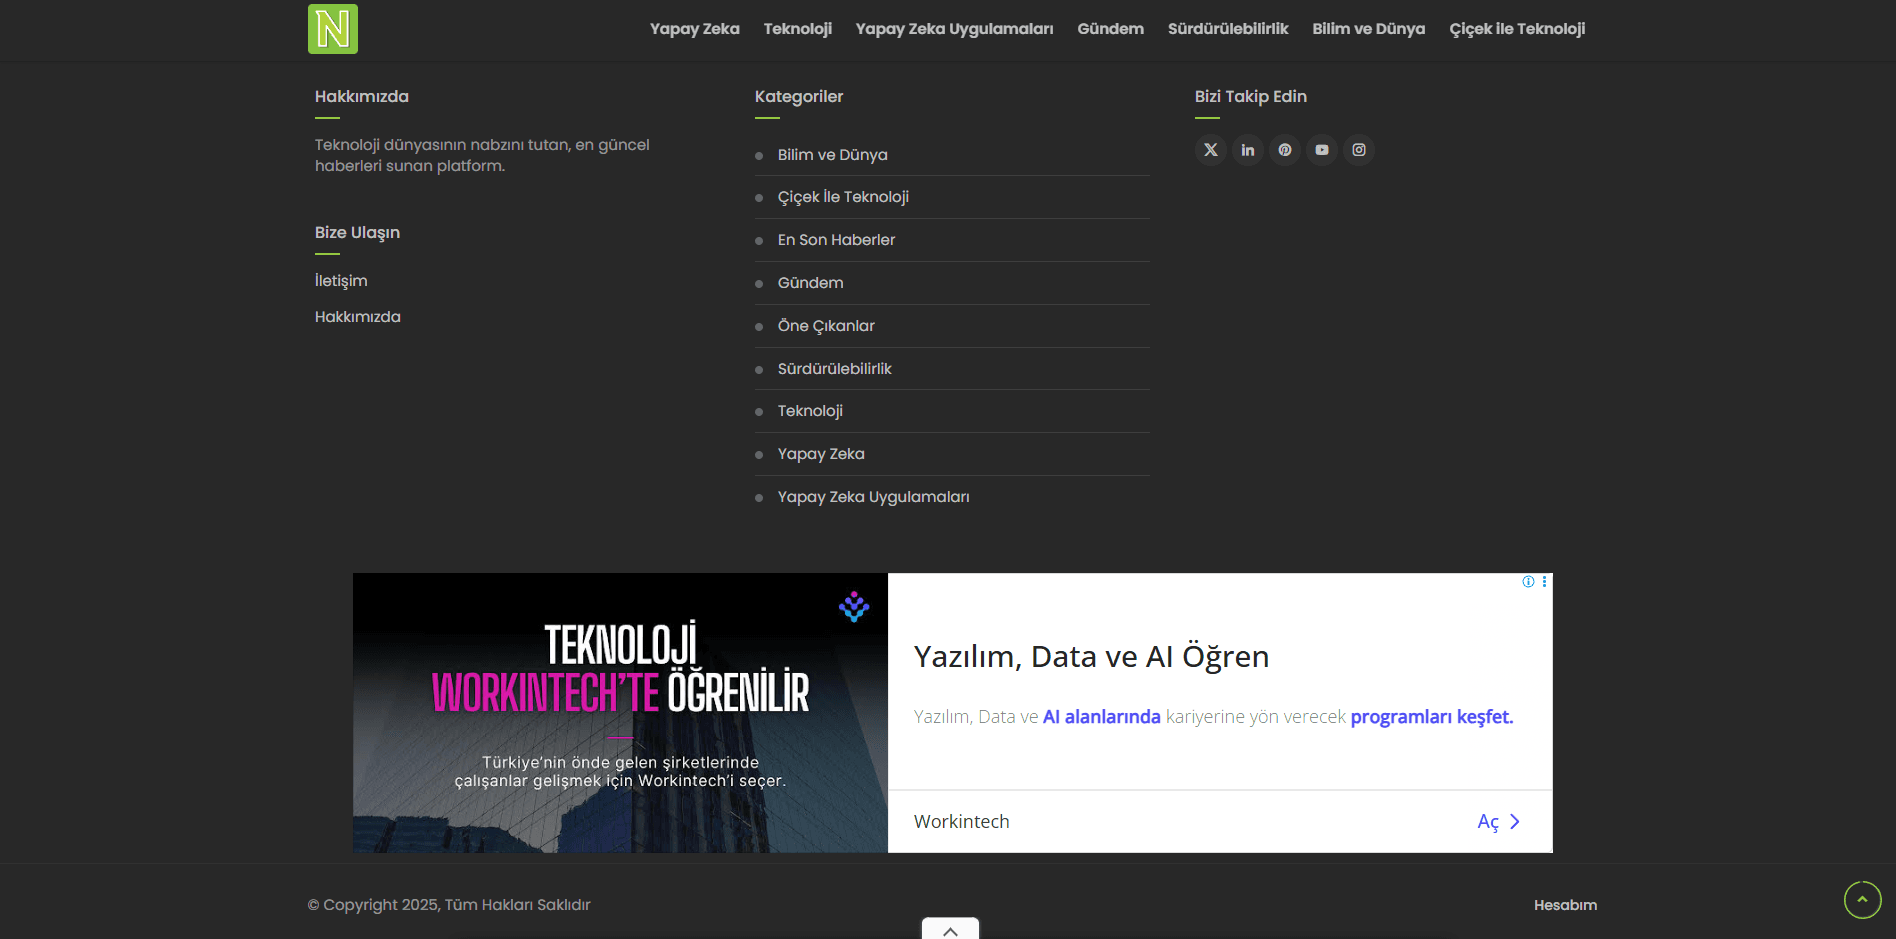Screen dimensions: 1896x939
Task: Open the ad options menu dots
Action: point(1544,582)
